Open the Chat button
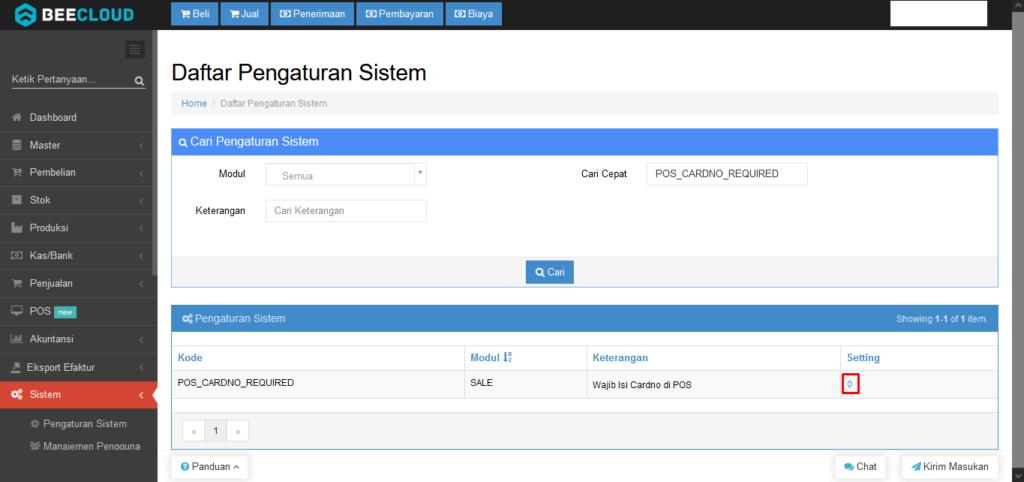 click(860, 467)
